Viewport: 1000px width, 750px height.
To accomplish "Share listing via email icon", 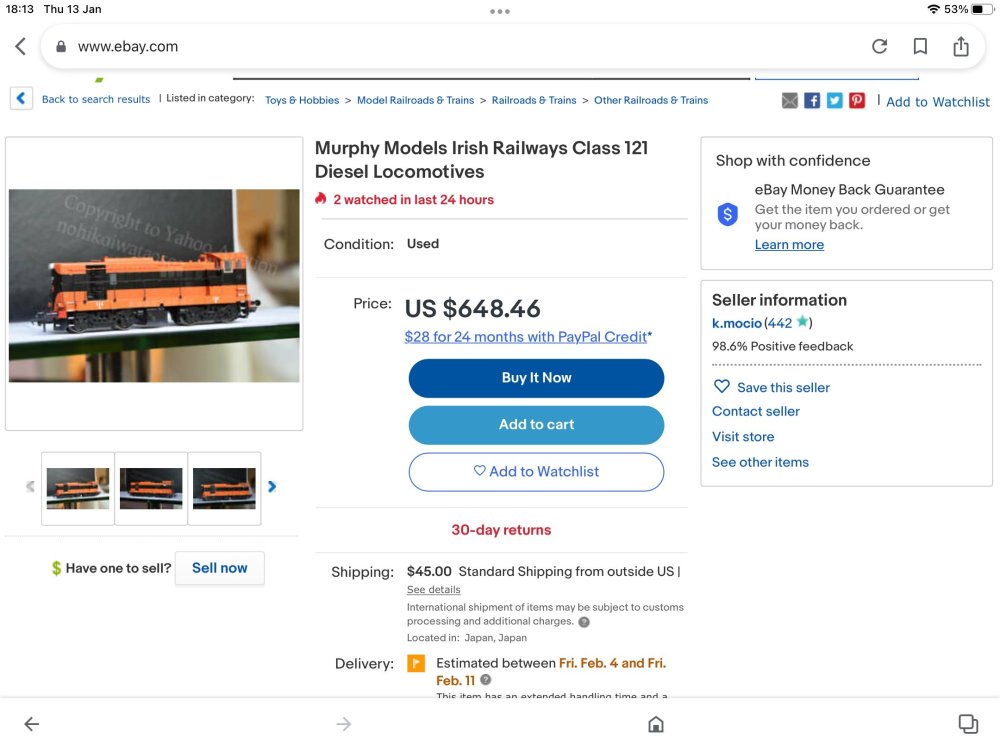I will [x=790, y=100].
